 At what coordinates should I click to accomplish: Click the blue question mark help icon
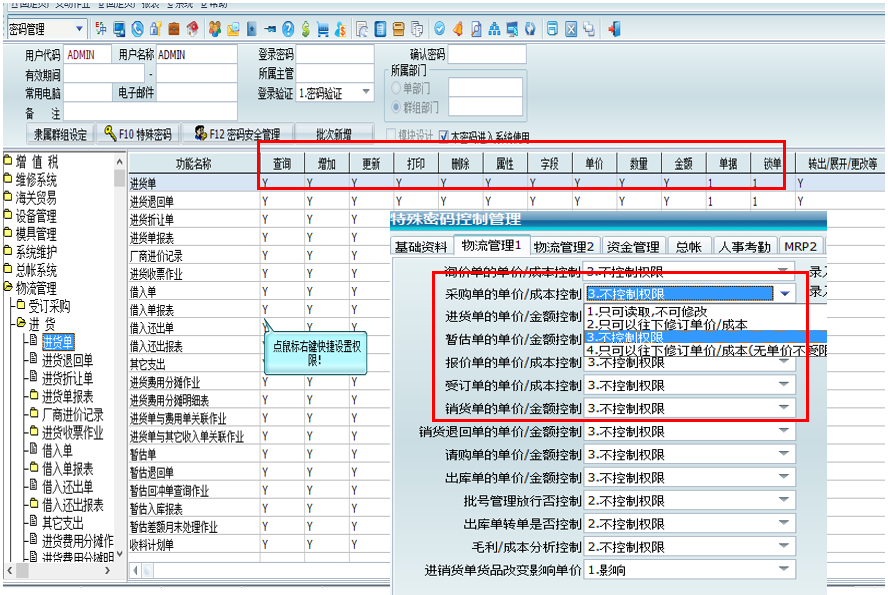(288, 28)
